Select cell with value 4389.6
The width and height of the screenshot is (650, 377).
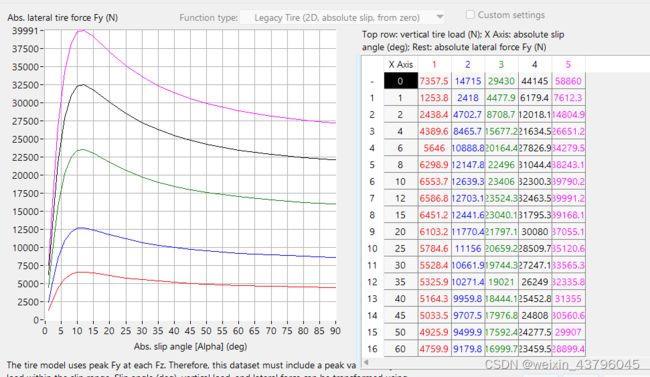434,131
